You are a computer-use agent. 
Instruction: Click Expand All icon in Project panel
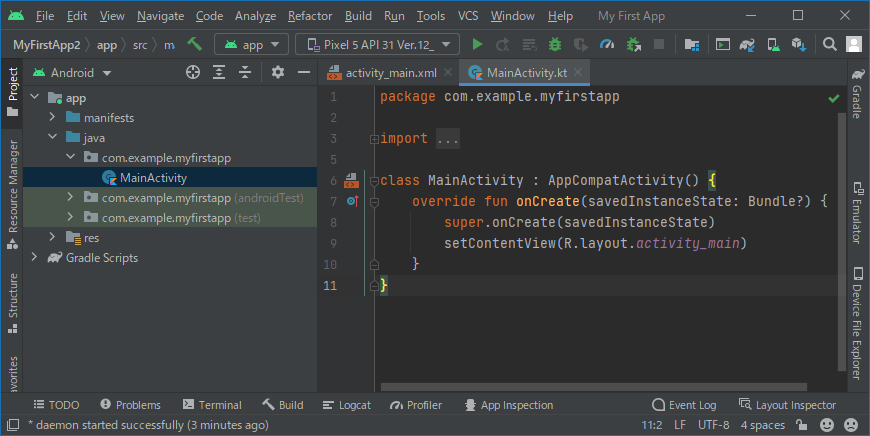(219, 72)
